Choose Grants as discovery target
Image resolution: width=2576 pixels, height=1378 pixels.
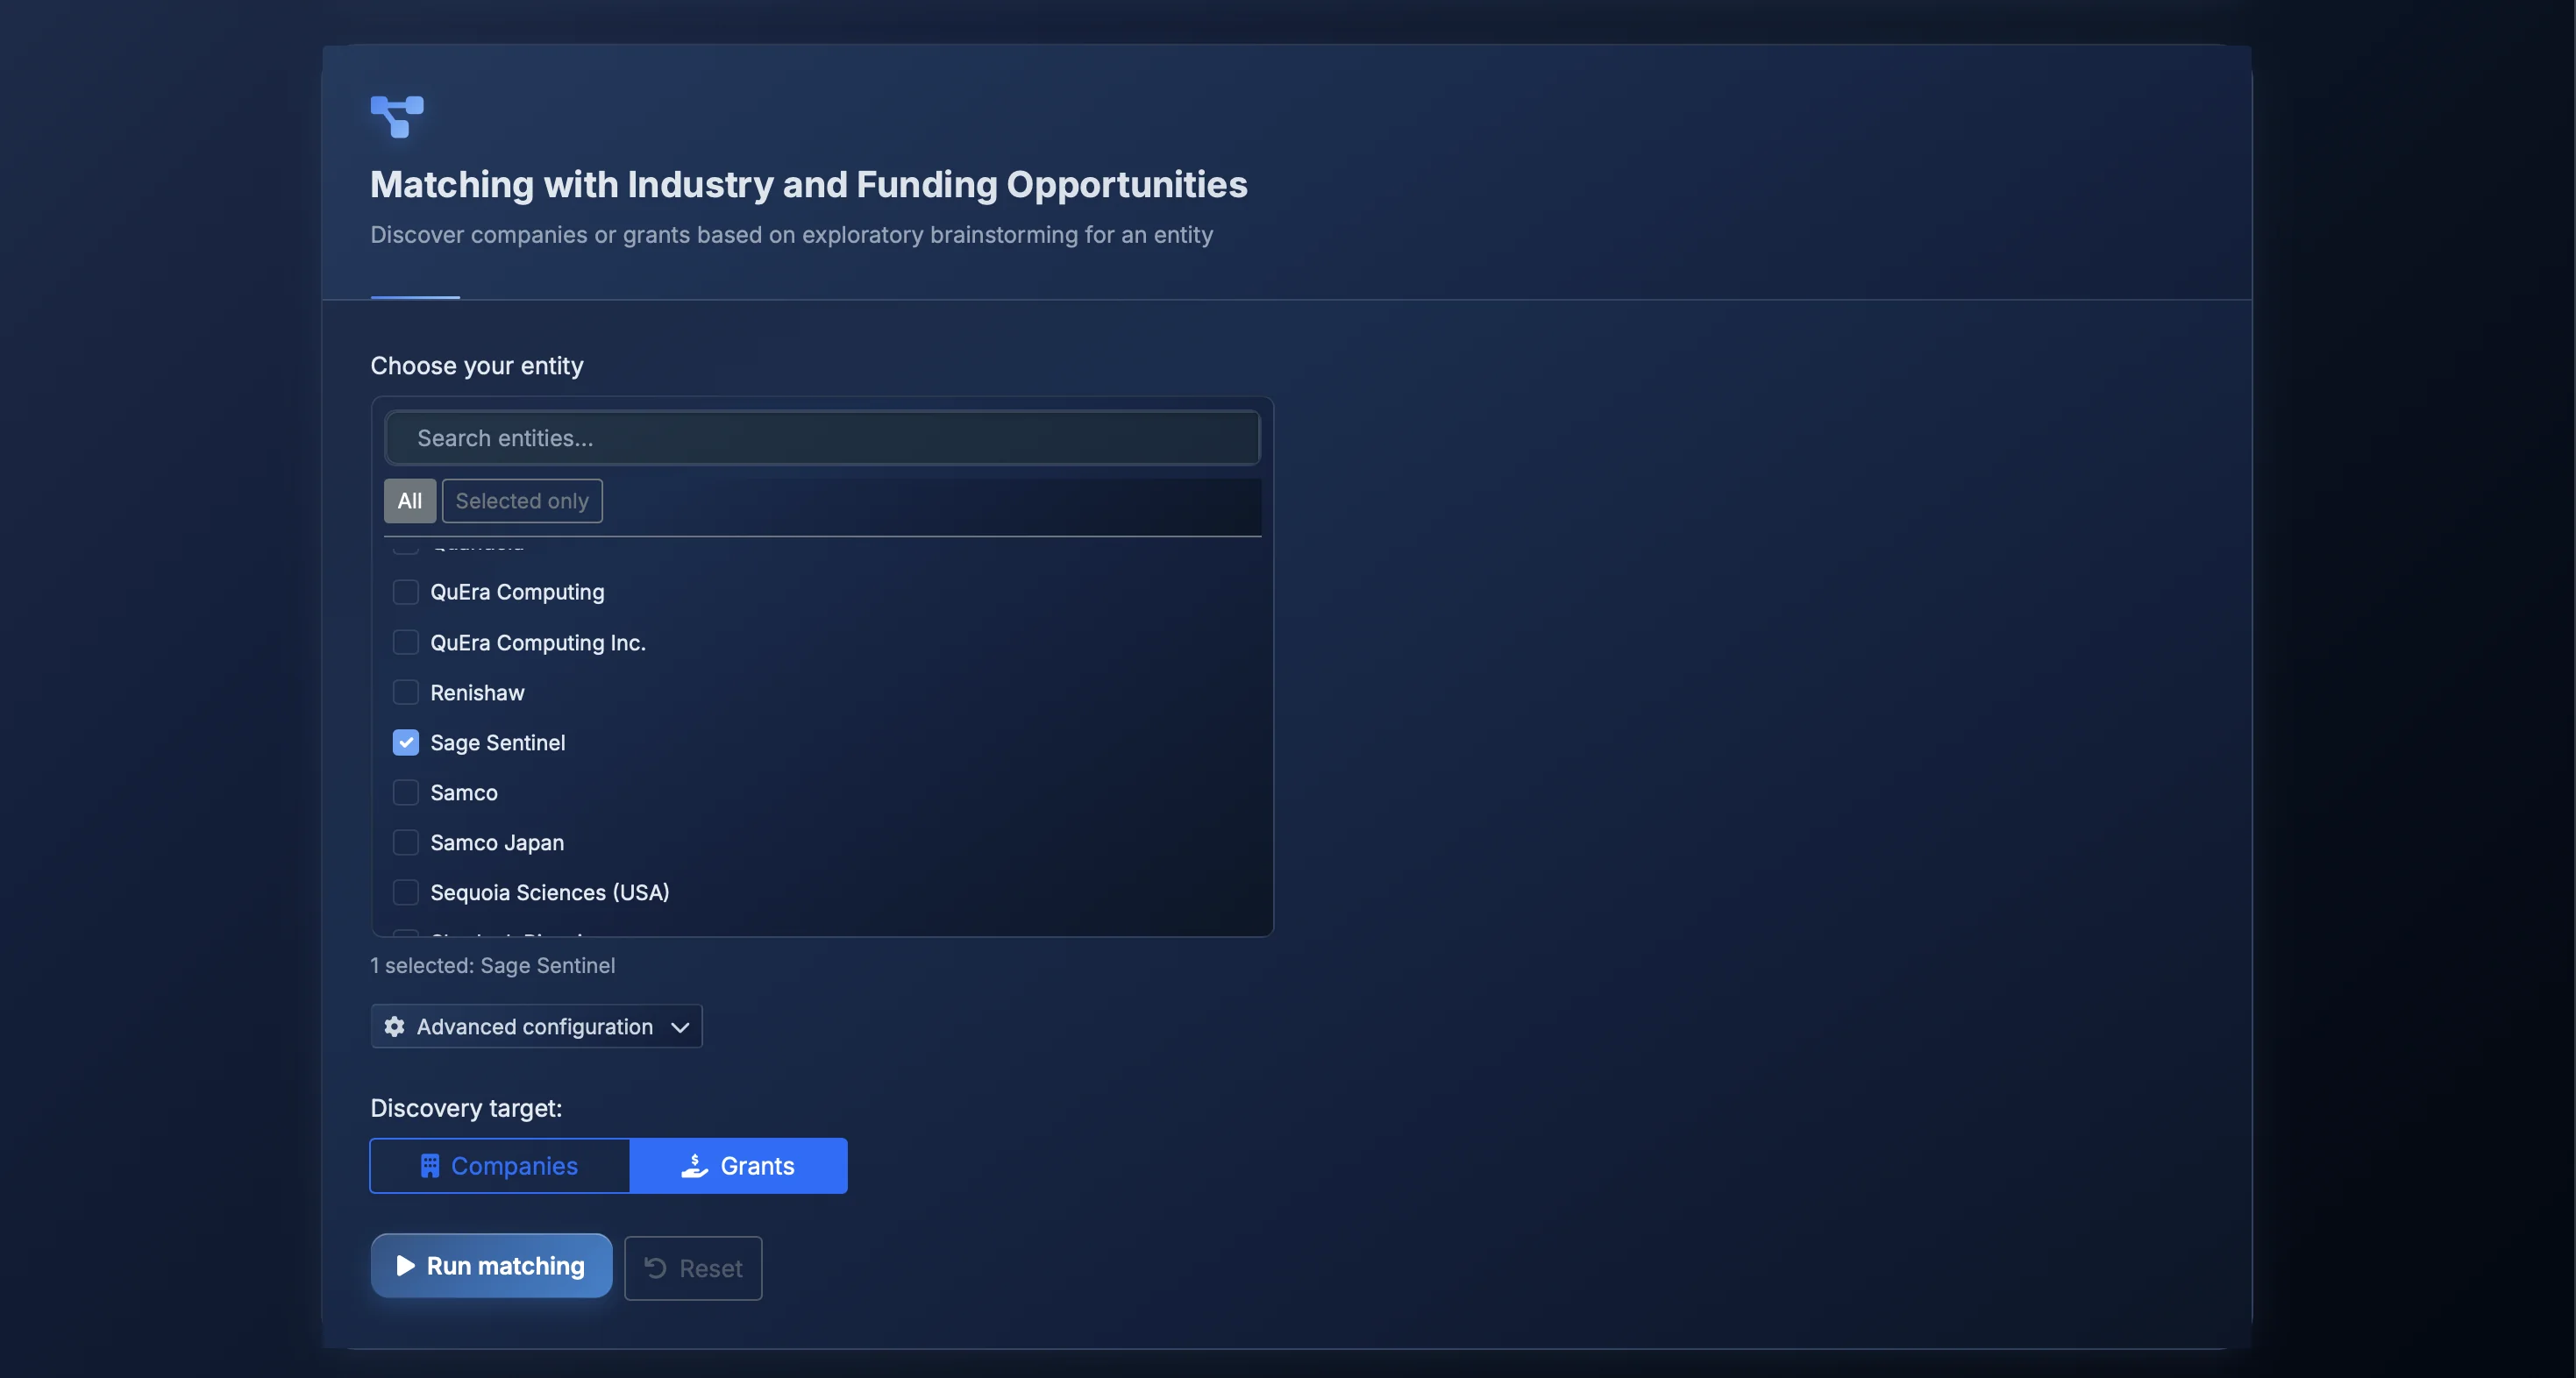(739, 1166)
